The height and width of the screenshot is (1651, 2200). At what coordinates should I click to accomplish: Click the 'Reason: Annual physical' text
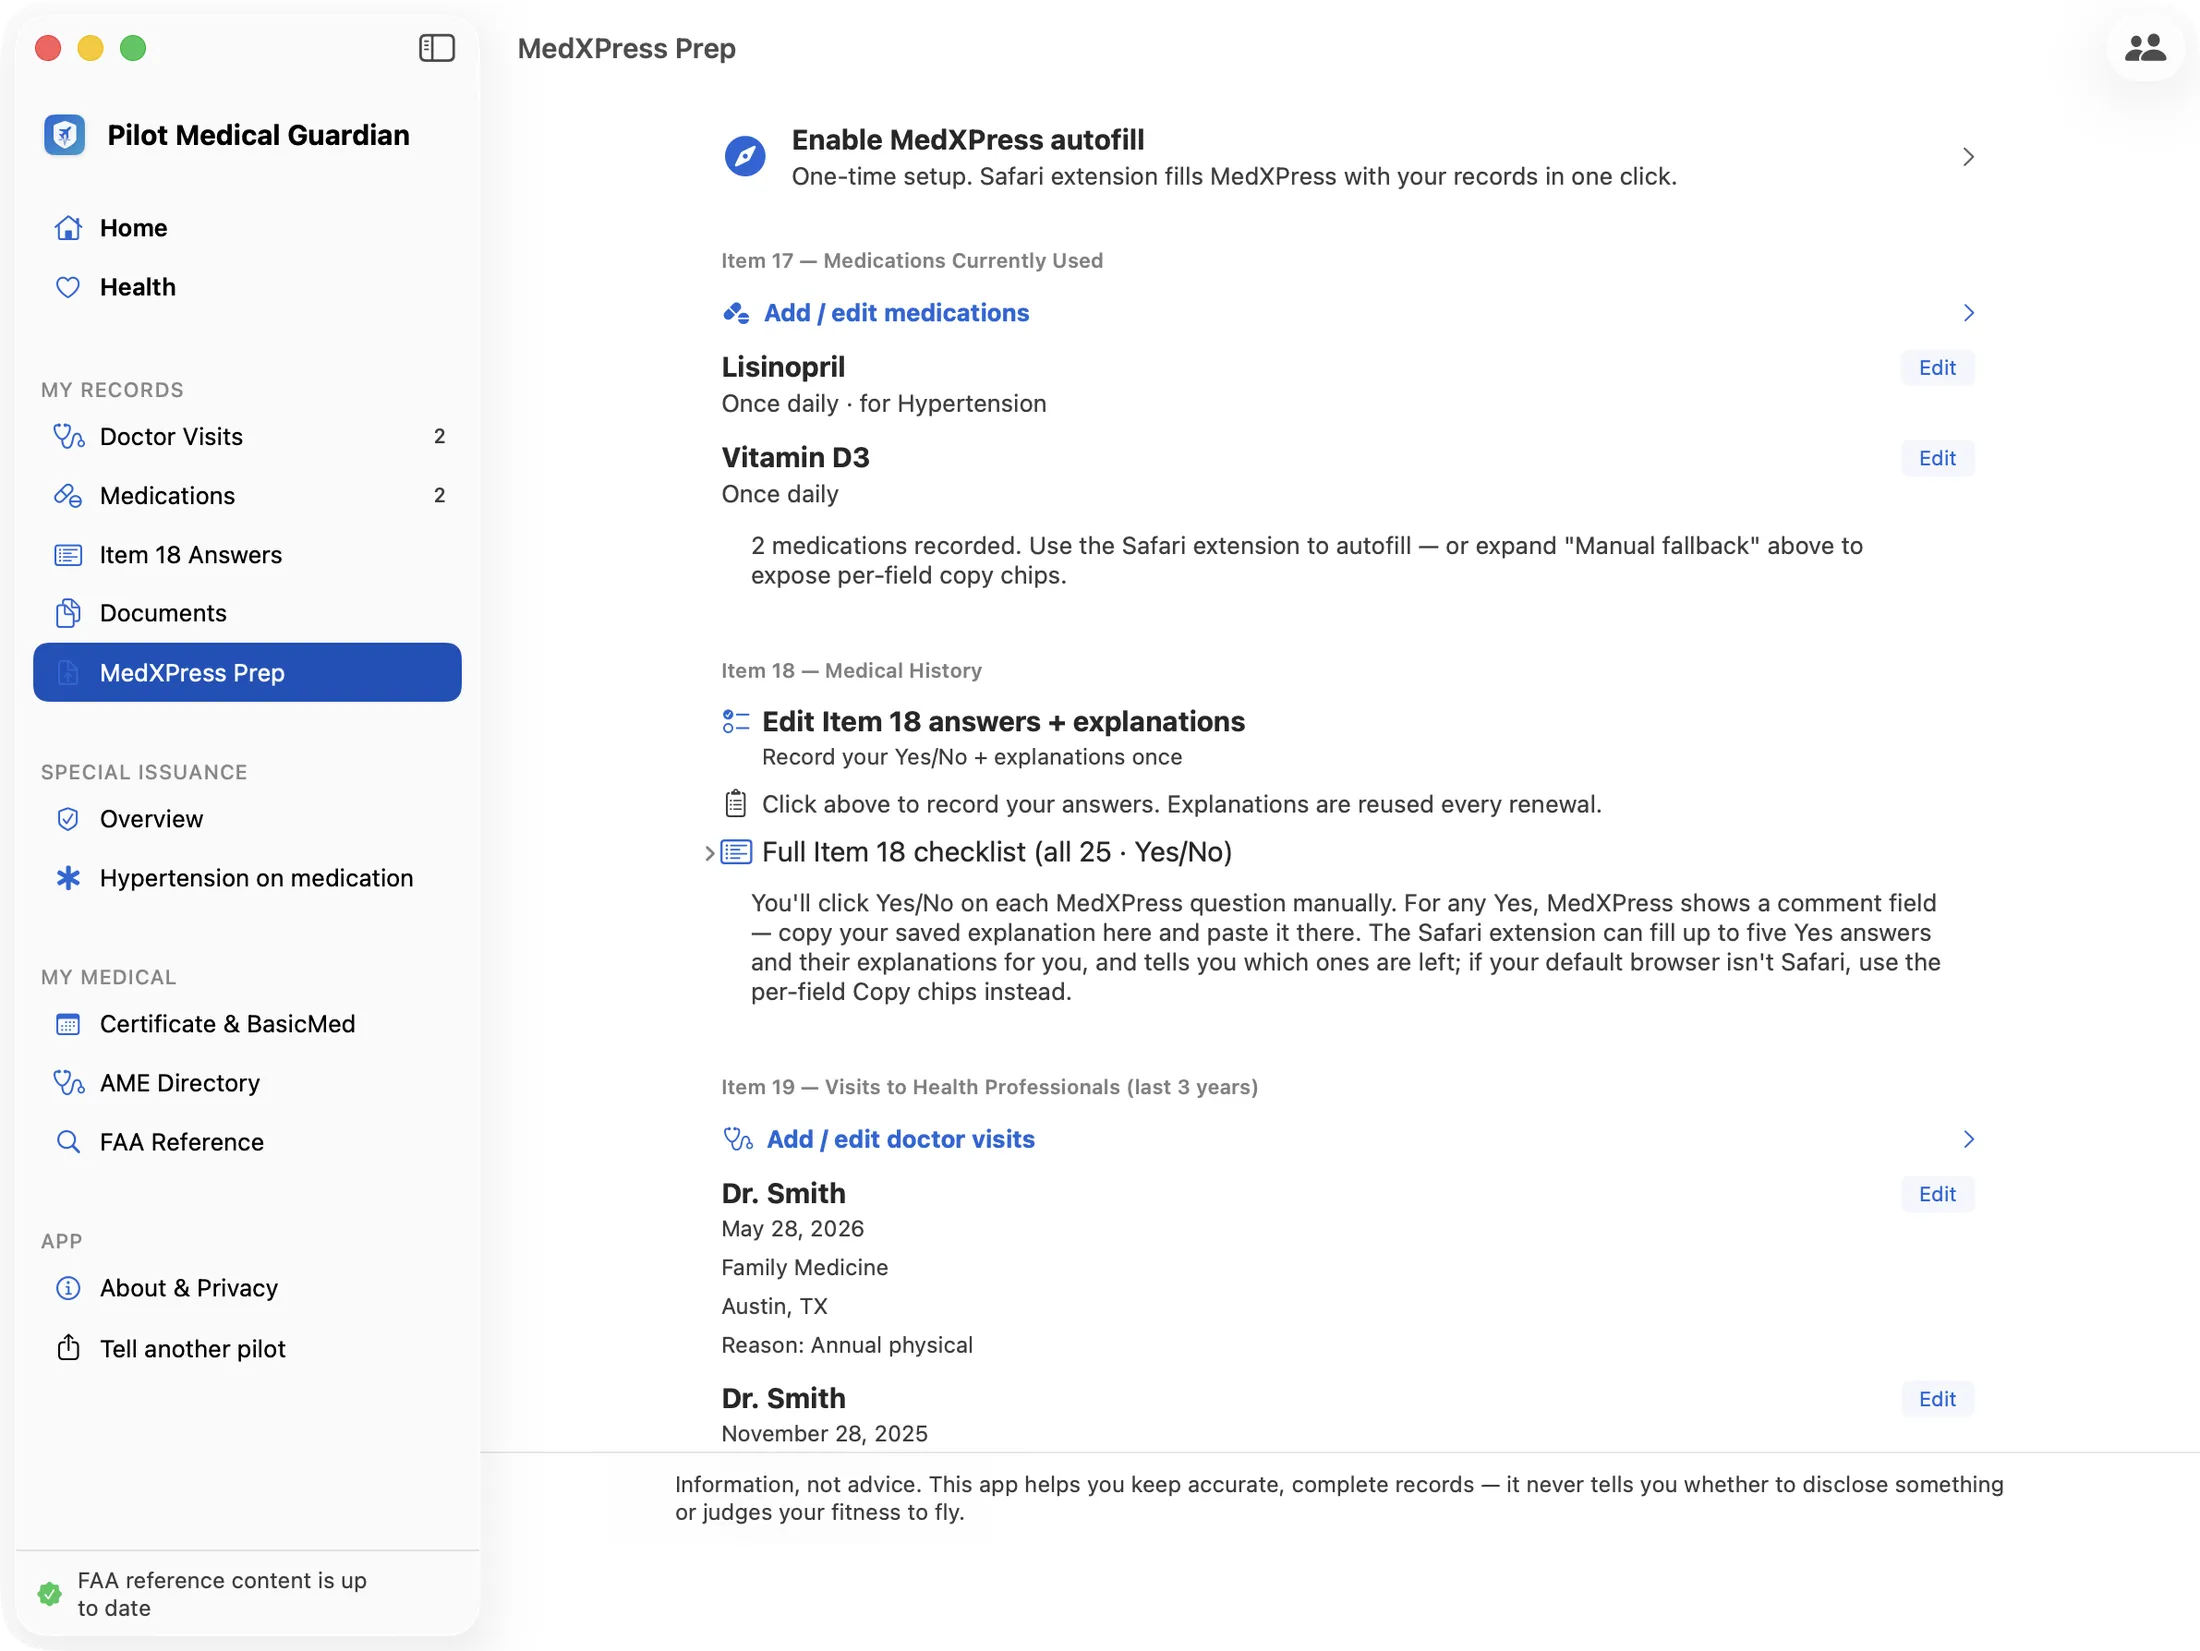(847, 1345)
